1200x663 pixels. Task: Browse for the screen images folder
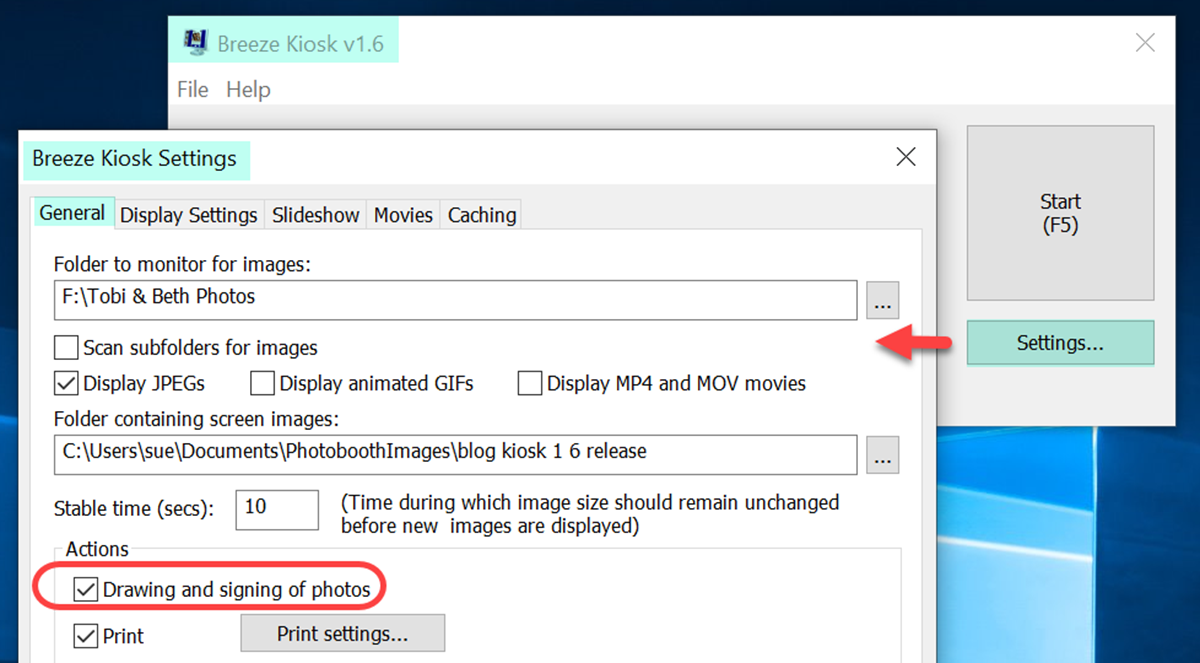click(882, 454)
